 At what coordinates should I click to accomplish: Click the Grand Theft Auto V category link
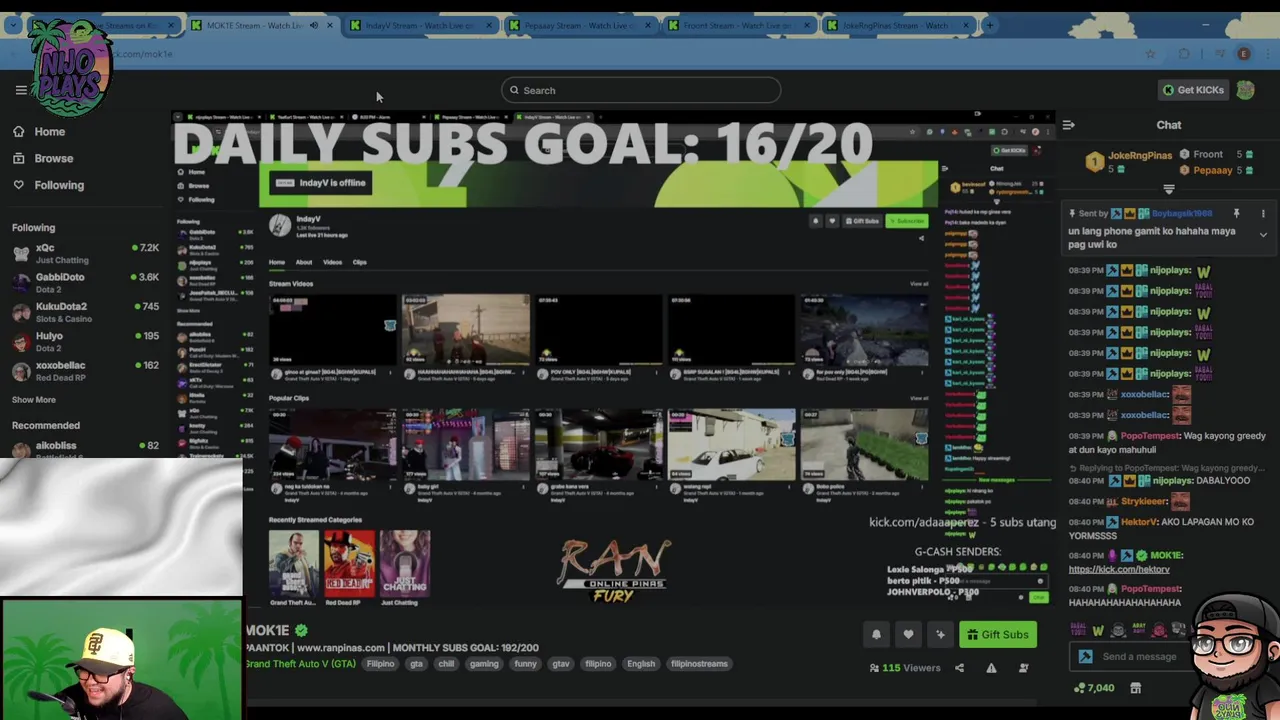click(300, 664)
